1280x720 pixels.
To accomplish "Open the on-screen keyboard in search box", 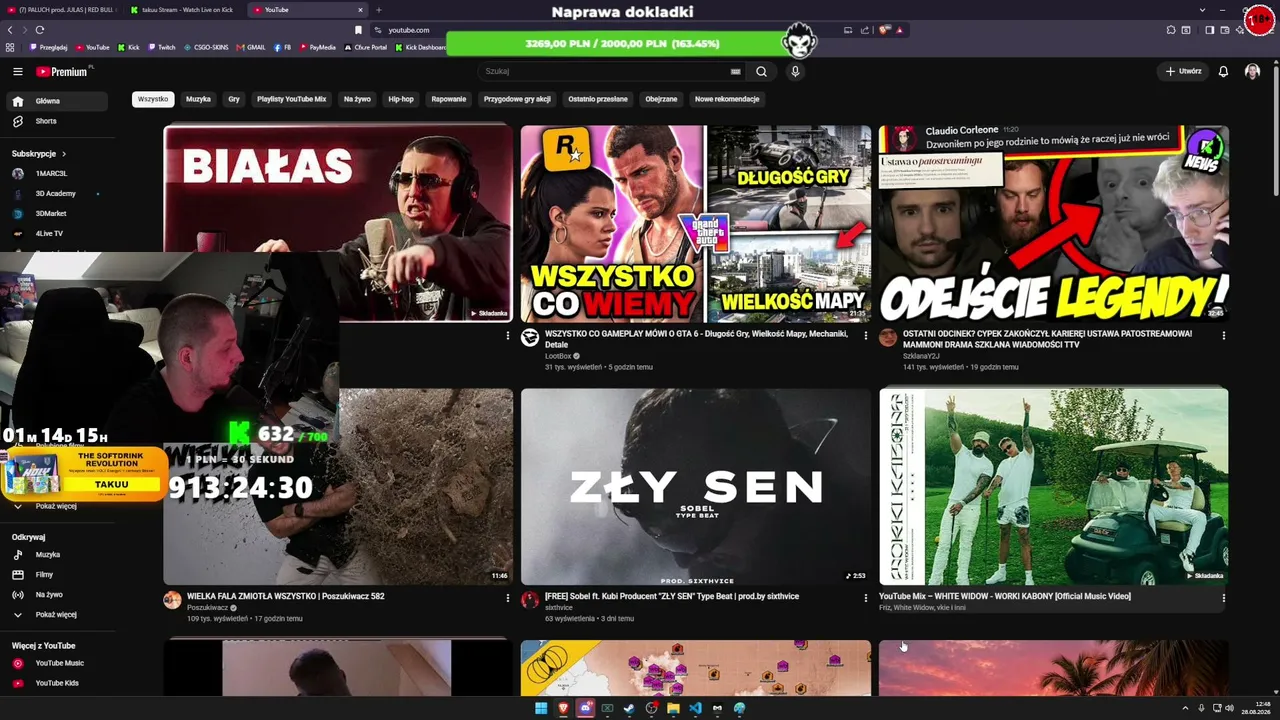I will pos(736,71).
